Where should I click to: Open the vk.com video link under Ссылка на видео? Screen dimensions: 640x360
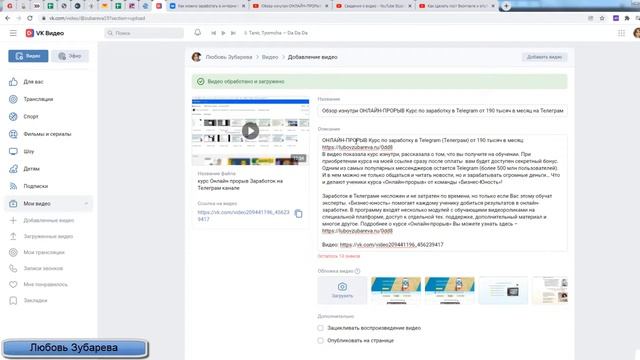243,216
